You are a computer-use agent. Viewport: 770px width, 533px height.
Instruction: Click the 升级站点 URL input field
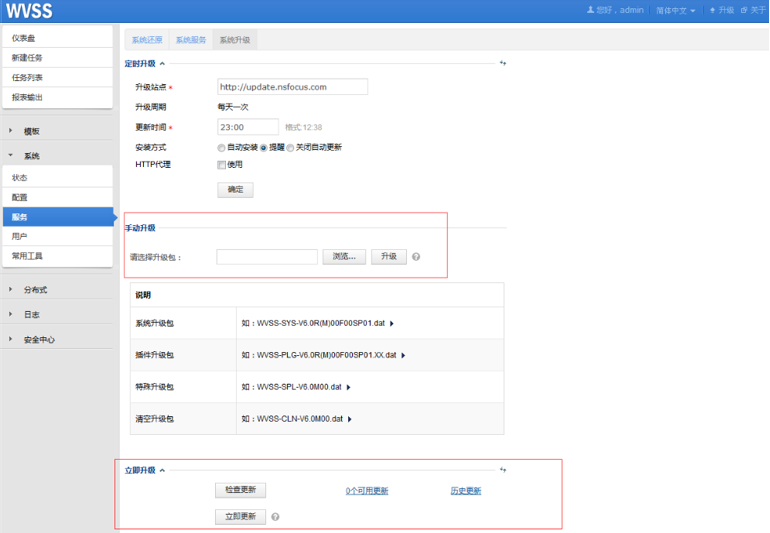pos(293,87)
